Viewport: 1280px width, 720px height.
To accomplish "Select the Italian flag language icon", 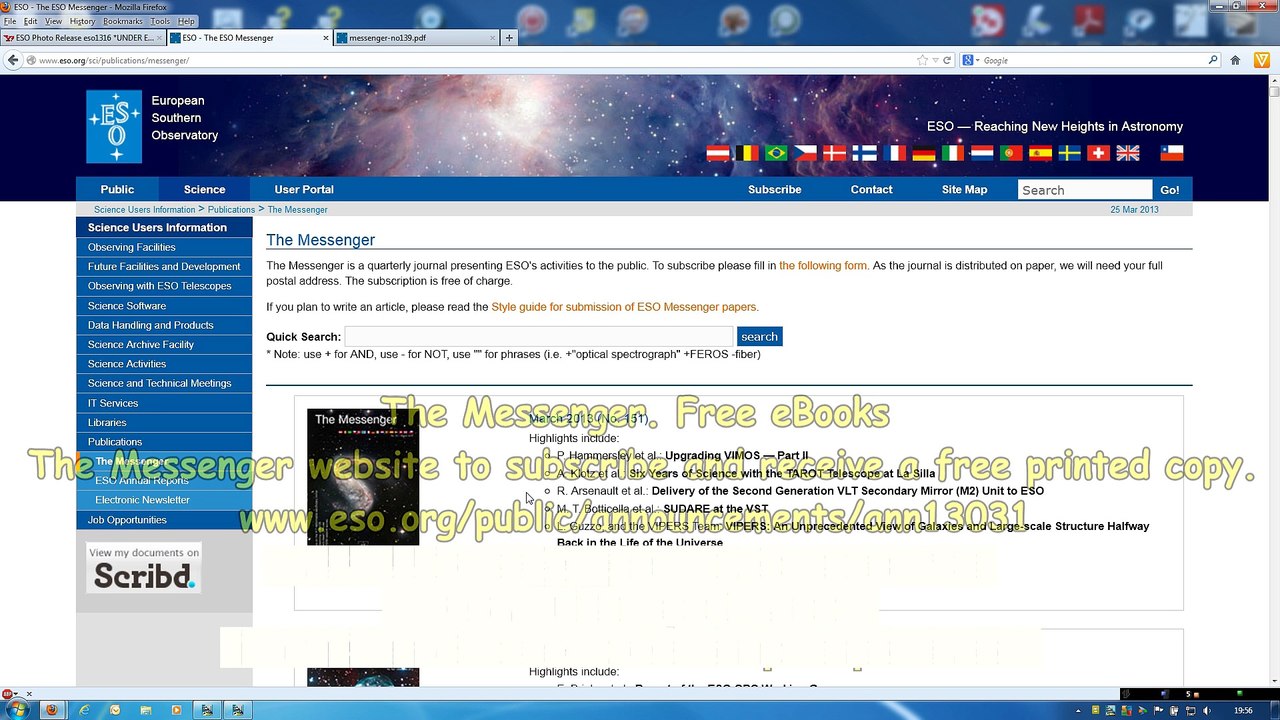I will 952,153.
